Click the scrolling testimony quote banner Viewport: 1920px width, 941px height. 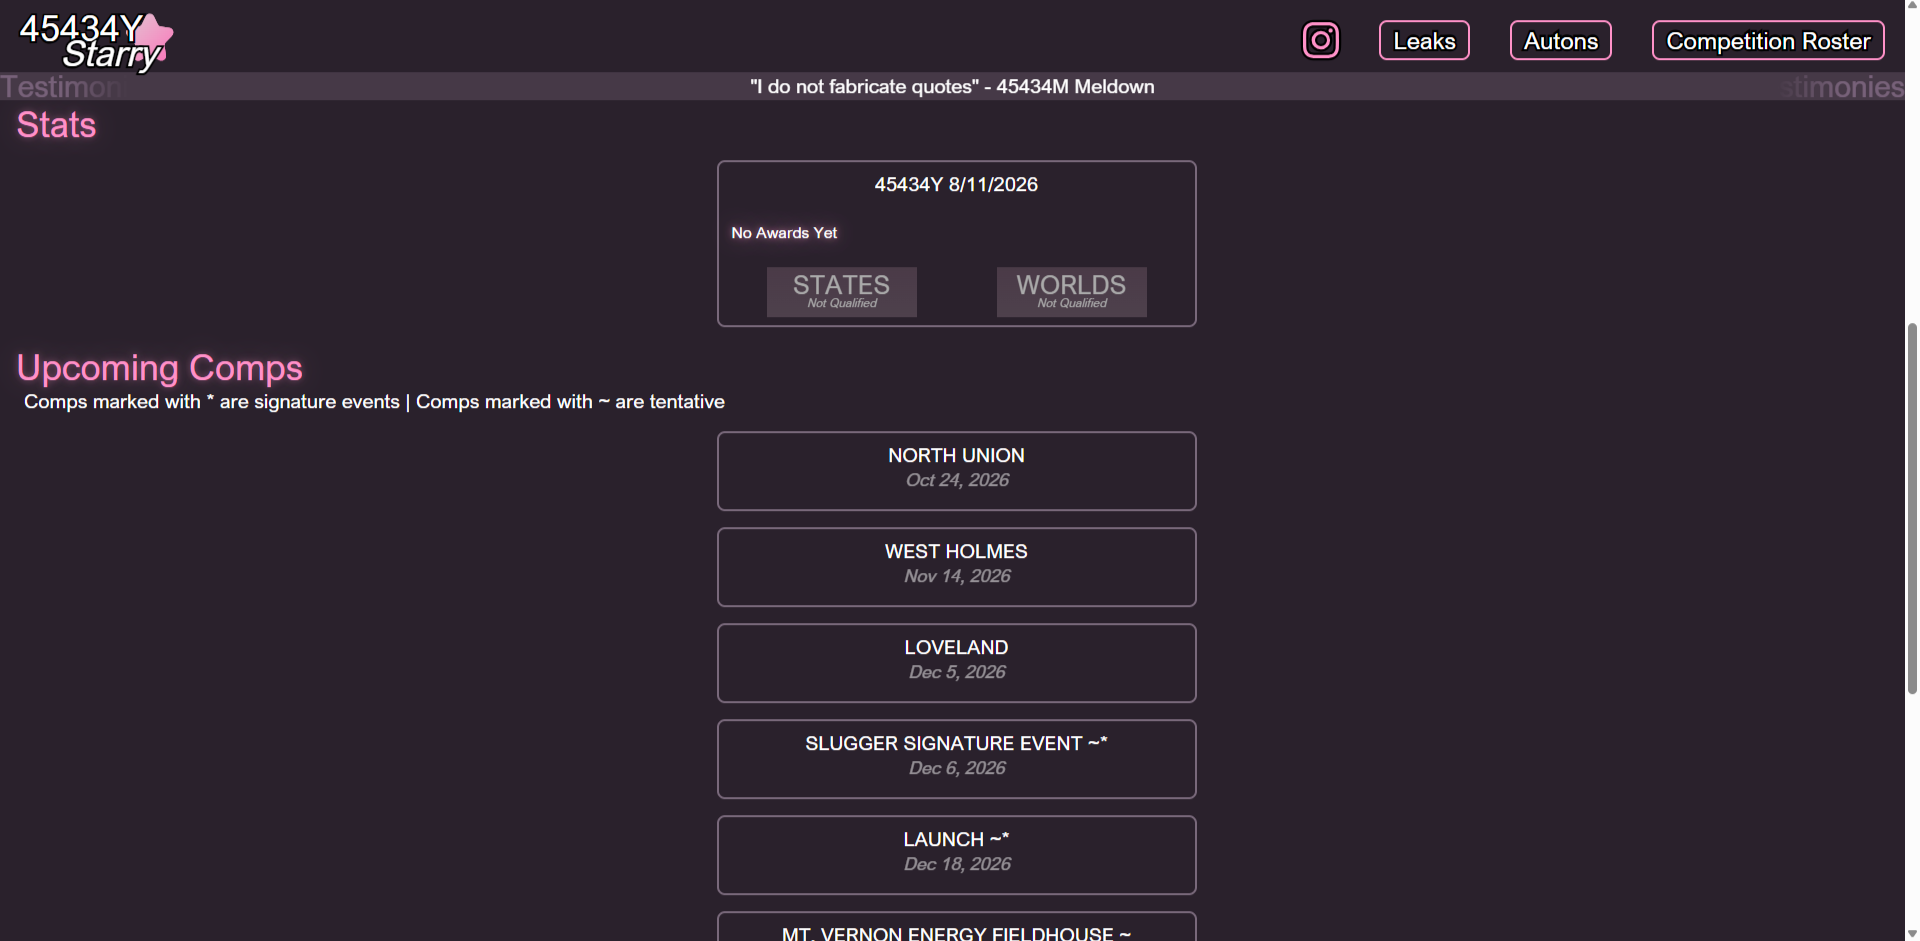(952, 87)
